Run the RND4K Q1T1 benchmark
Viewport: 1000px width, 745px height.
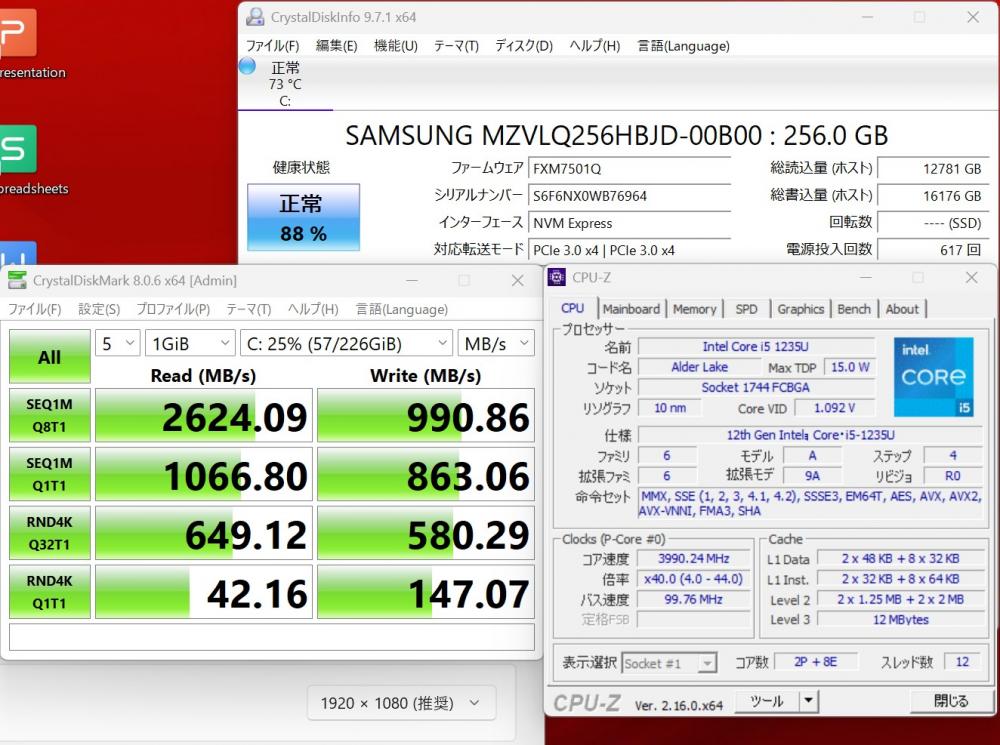(x=50, y=591)
